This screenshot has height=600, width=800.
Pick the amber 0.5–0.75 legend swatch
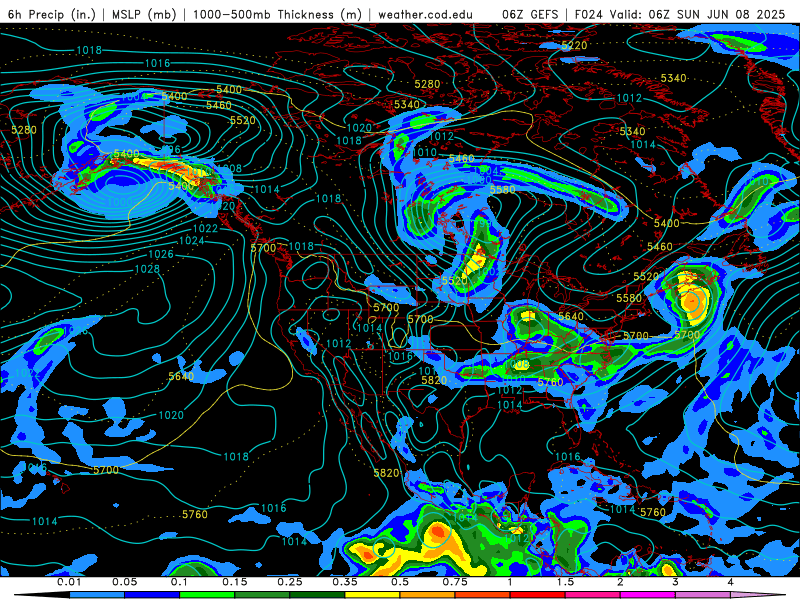(428, 595)
